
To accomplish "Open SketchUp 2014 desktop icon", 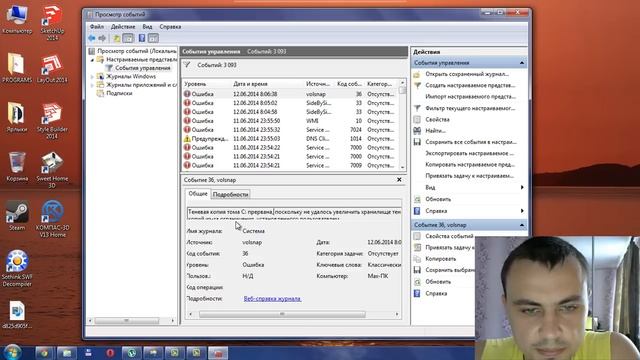I will (52, 22).
